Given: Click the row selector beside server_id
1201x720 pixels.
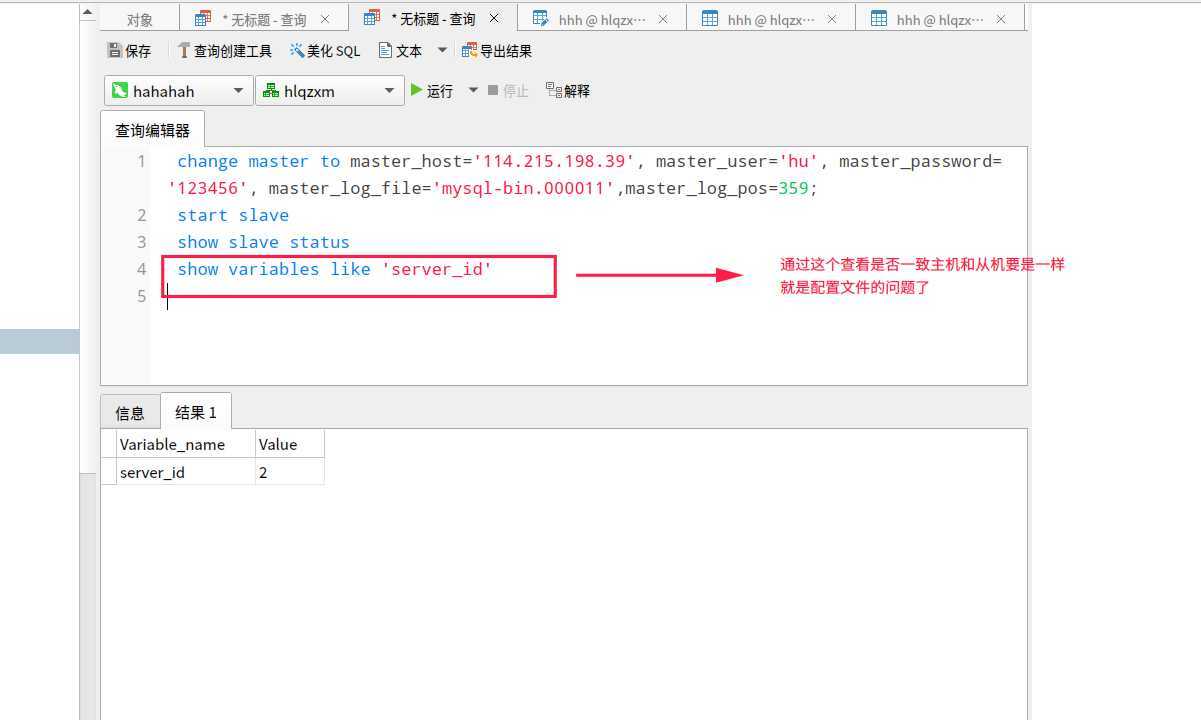Looking at the screenshot, I should coord(109,472).
